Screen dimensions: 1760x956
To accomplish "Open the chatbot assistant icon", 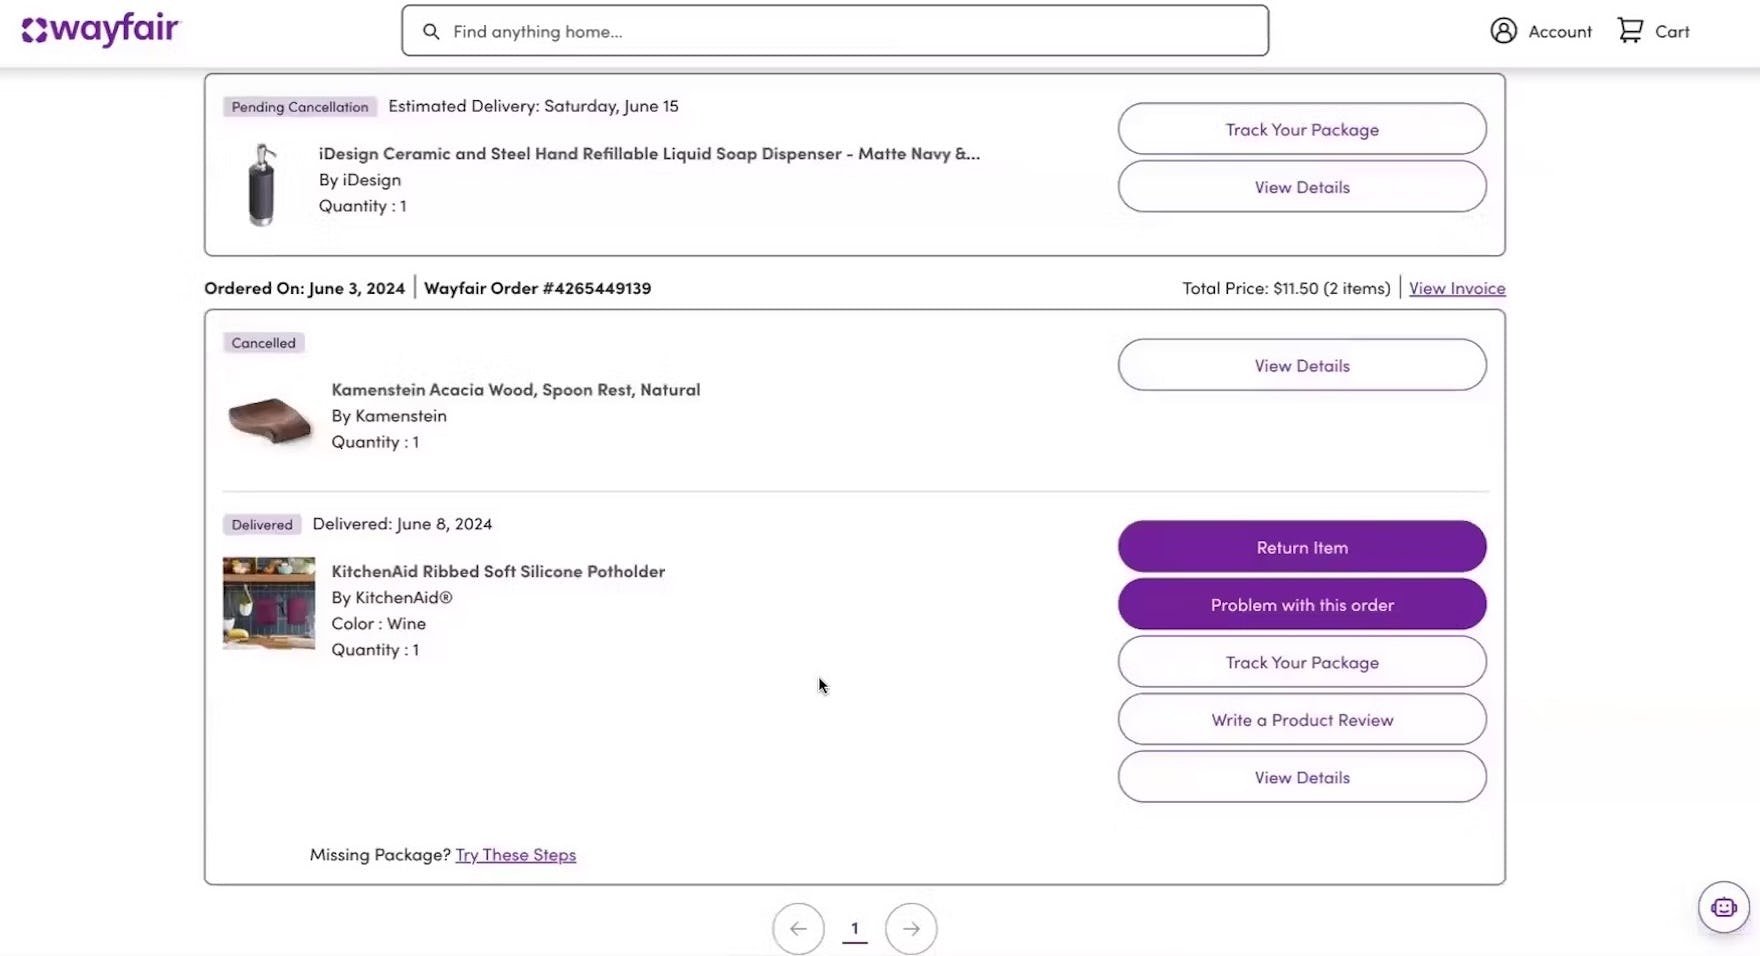I will (x=1723, y=907).
